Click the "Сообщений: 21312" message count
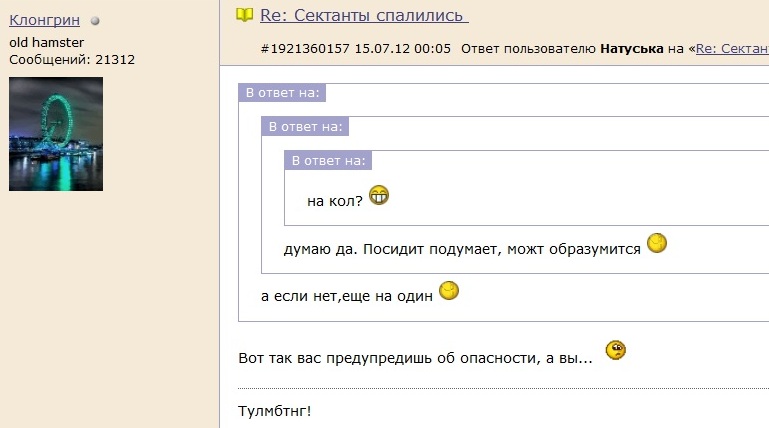Image resolution: width=769 pixels, height=428 pixels. point(72,60)
